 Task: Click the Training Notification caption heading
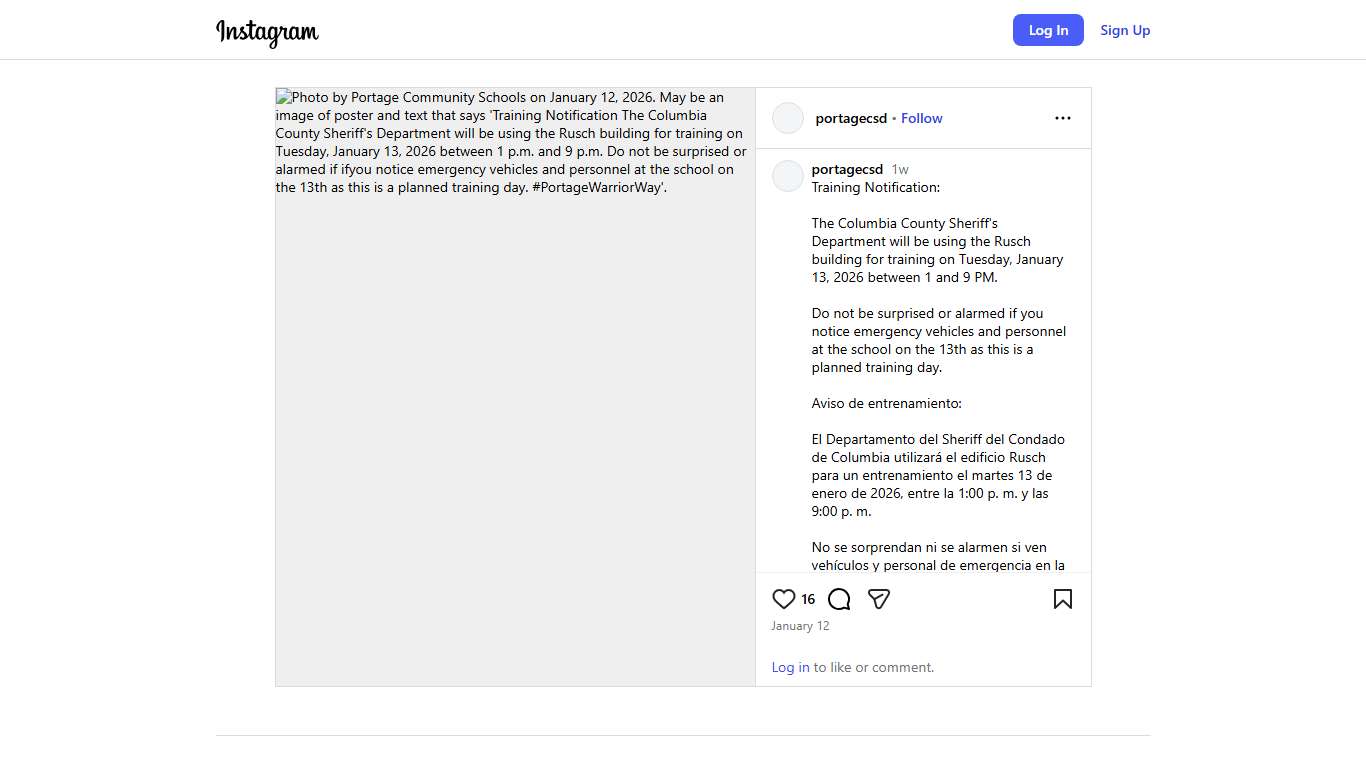875,187
